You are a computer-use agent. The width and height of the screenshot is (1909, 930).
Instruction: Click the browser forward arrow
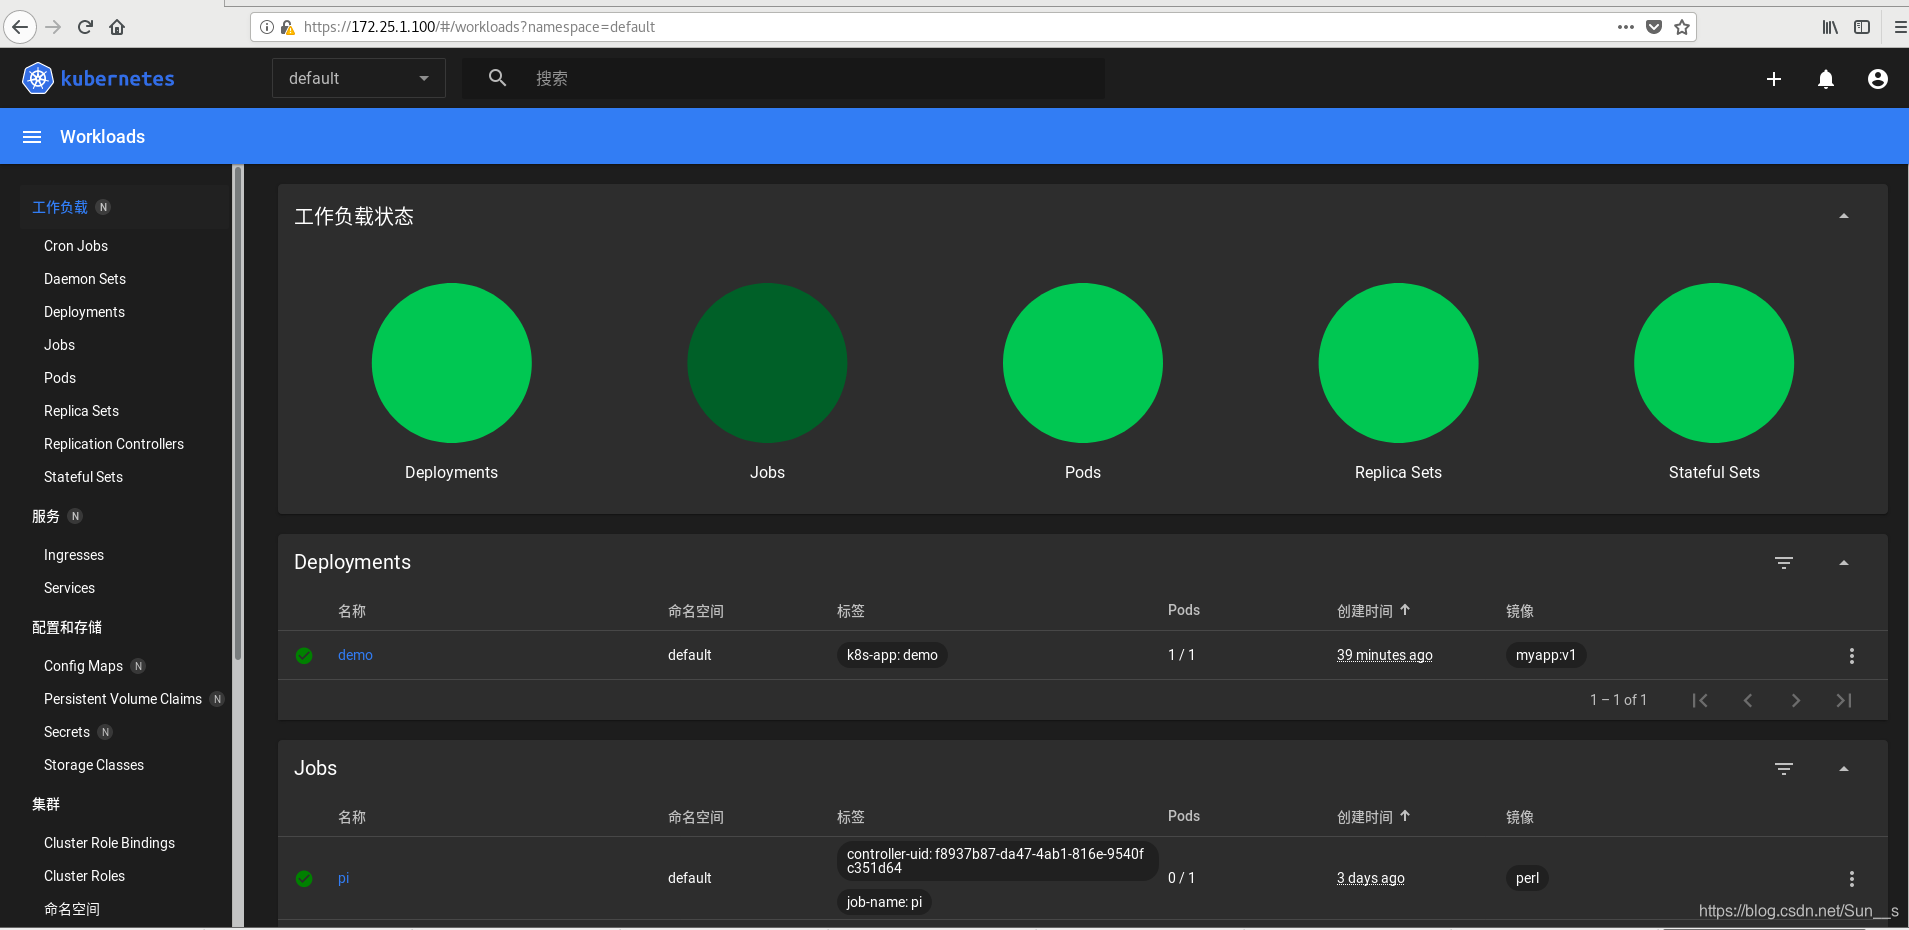pyautogui.click(x=54, y=27)
